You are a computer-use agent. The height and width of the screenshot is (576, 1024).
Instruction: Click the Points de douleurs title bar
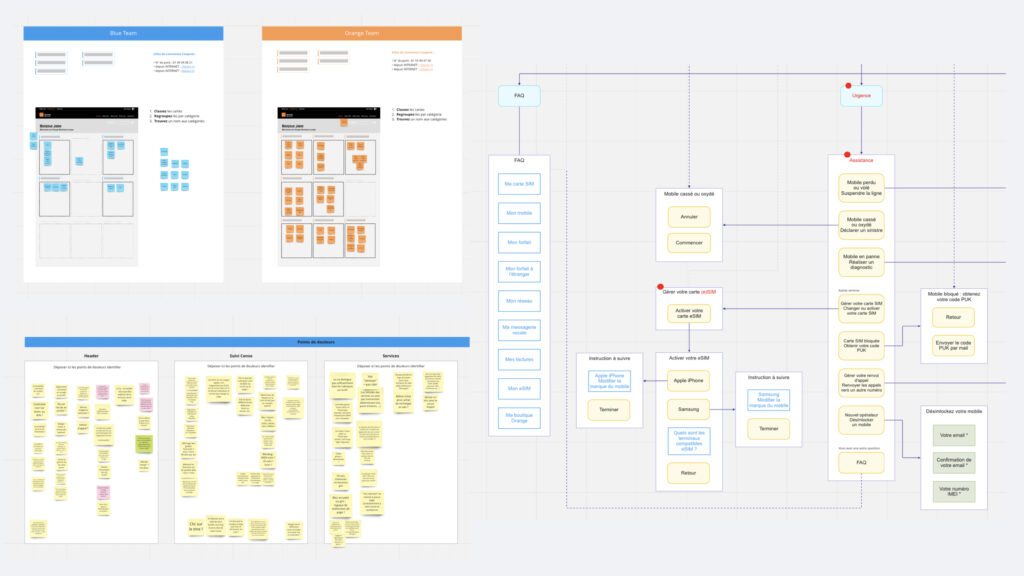(247, 342)
